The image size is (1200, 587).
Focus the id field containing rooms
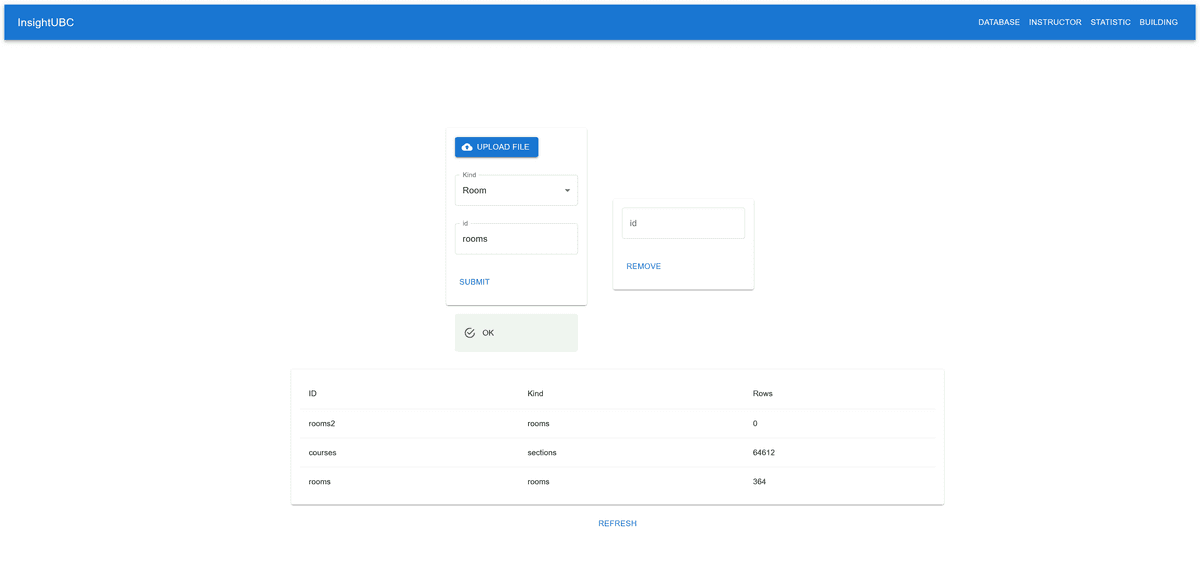pyautogui.click(x=516, y=239)
